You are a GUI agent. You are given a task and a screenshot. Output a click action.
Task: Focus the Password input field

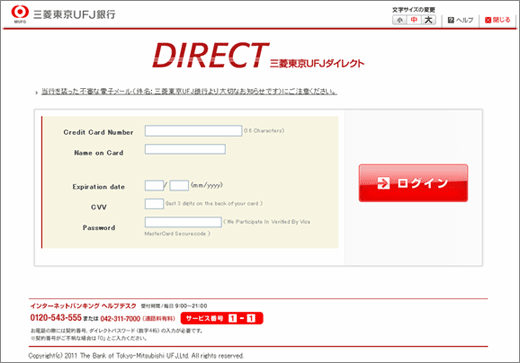(x=183, y=222)
